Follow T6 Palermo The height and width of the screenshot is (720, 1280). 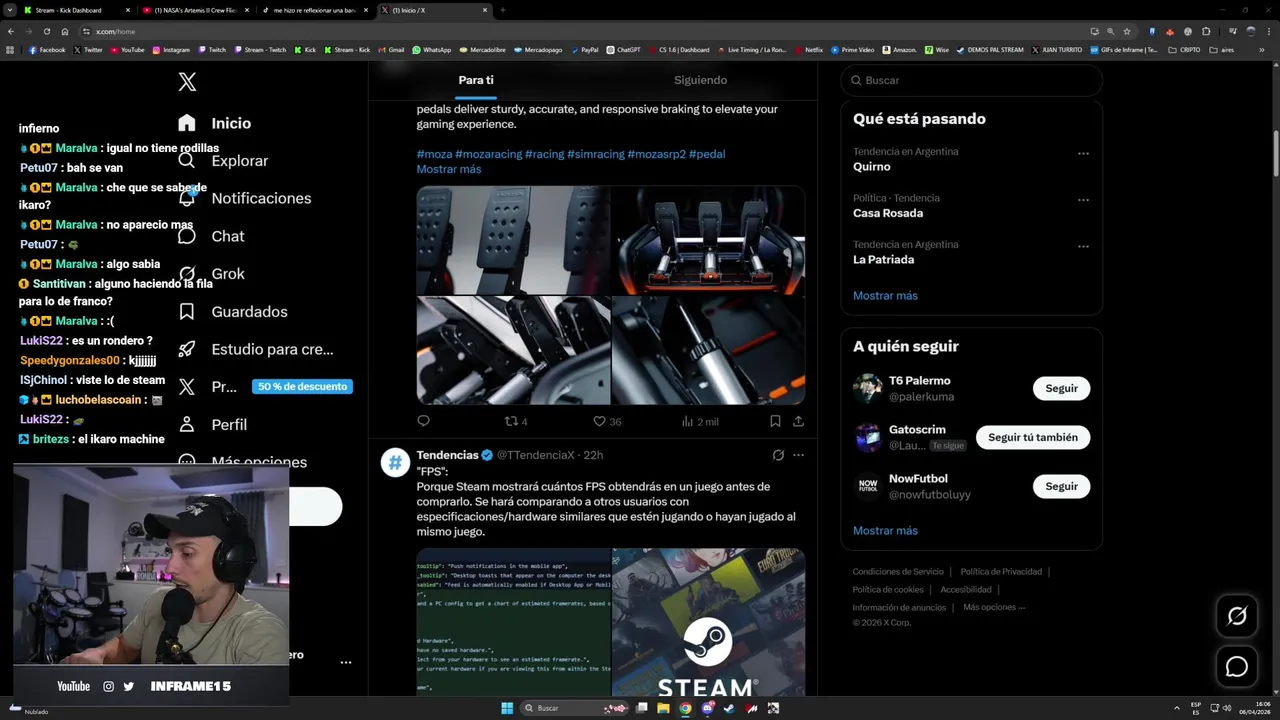coord(1061,388)
